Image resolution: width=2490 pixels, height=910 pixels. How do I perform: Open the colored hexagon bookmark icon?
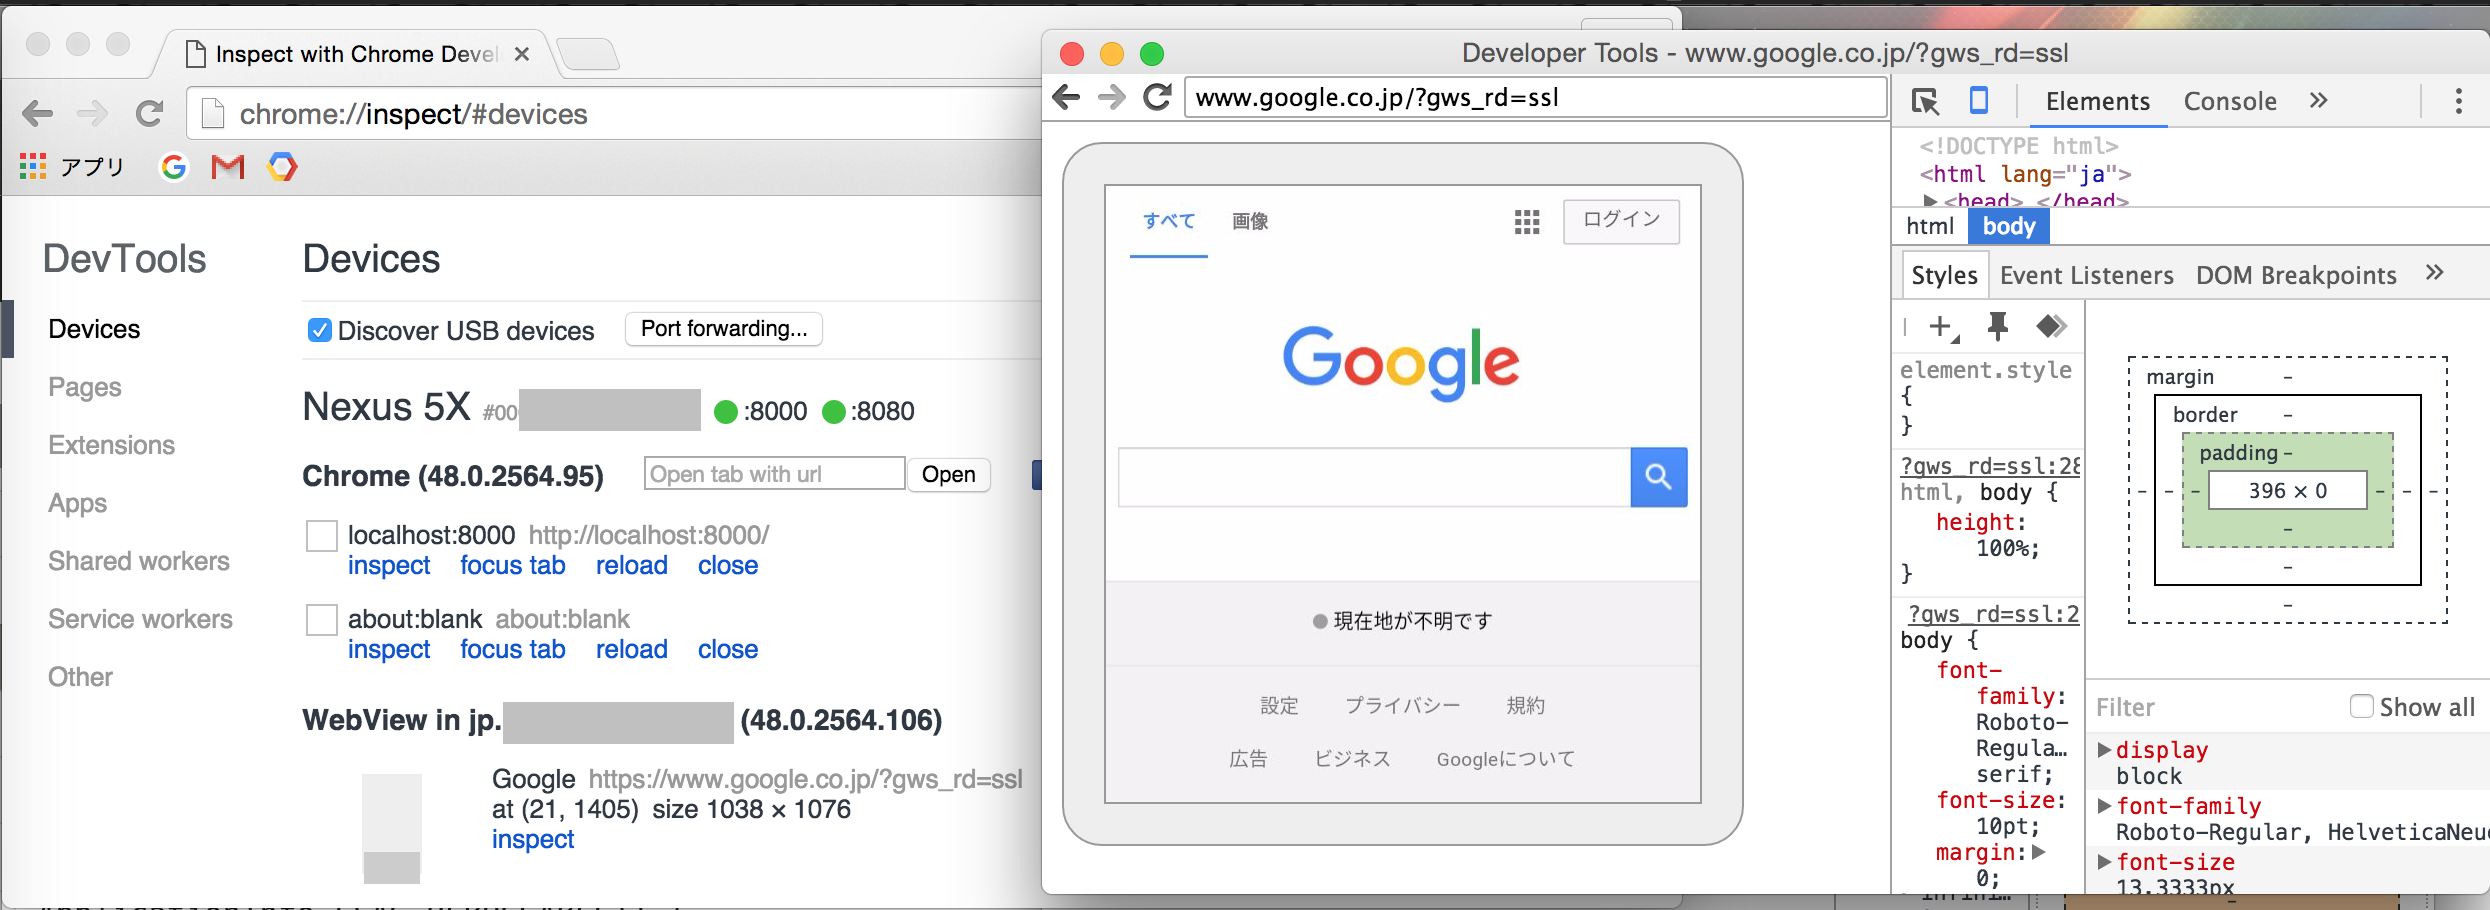282,167
